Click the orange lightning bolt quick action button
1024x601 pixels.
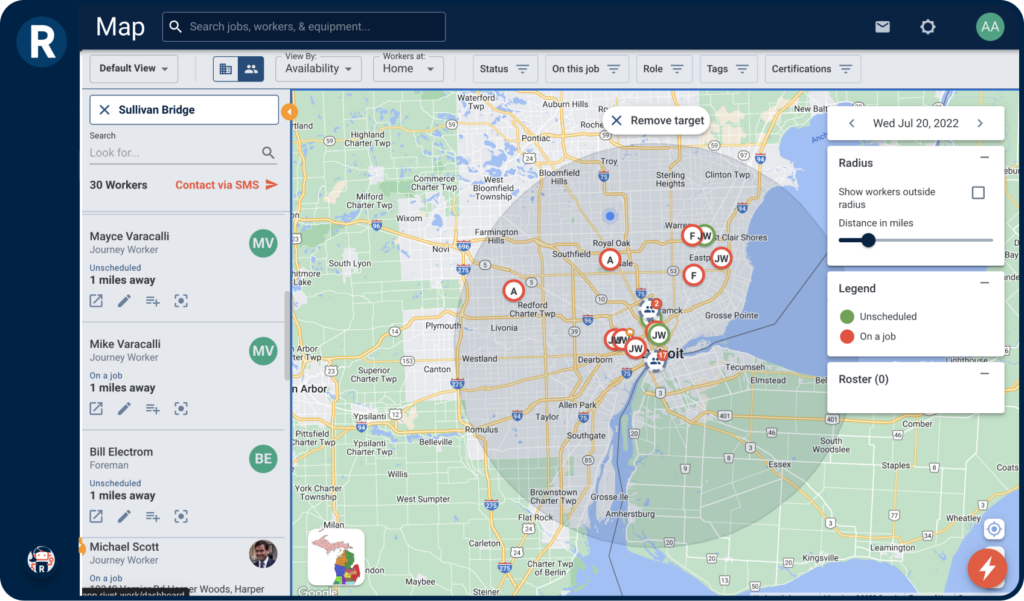pos(987,568)
